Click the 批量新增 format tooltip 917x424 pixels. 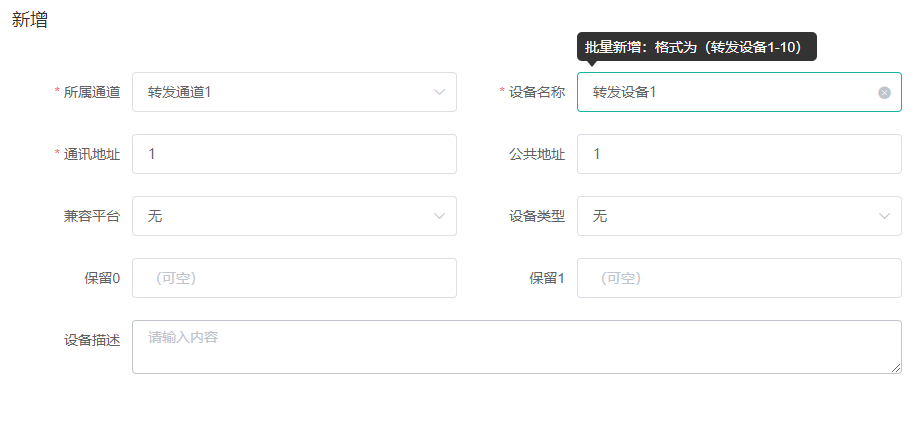click(697, 47)
